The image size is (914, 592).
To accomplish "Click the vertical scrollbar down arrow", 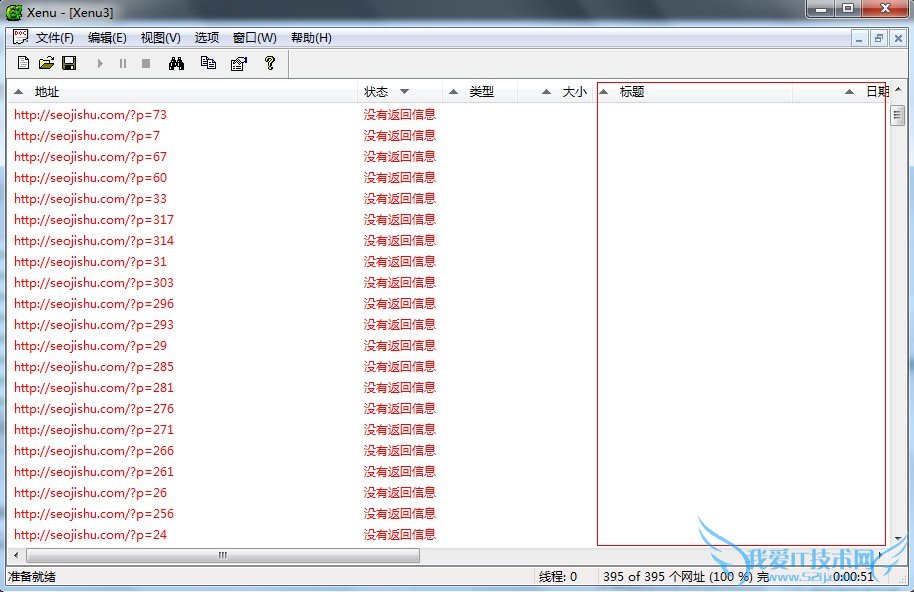I will (x=898, y=538).
